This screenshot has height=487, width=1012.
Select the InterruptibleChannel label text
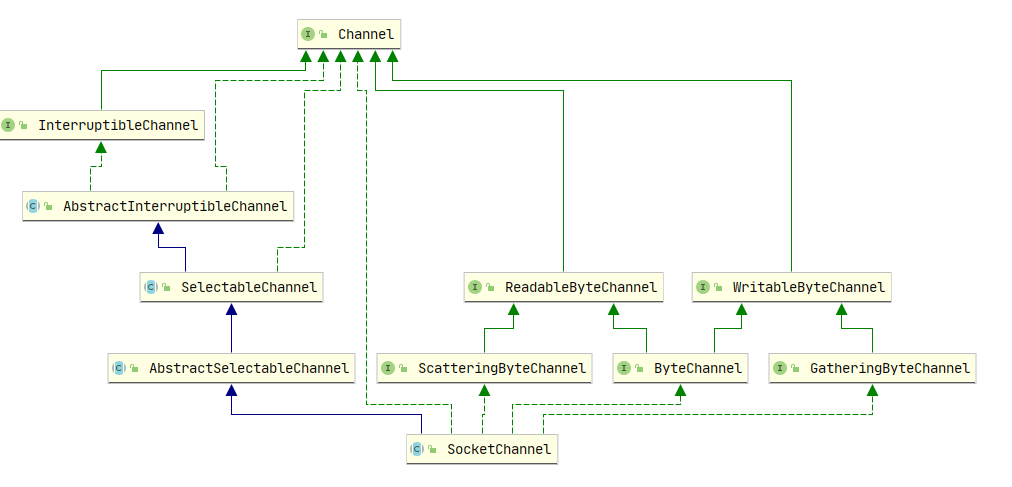pyautogui.click(x=118, y=125)
